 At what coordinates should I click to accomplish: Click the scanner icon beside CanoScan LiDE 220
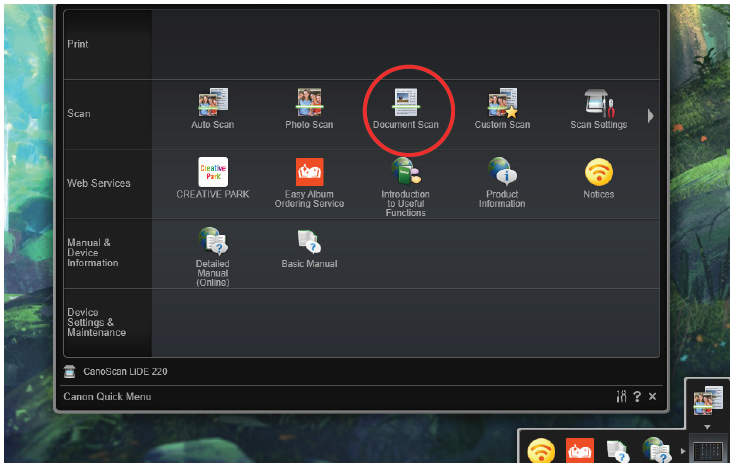[70, 373]
